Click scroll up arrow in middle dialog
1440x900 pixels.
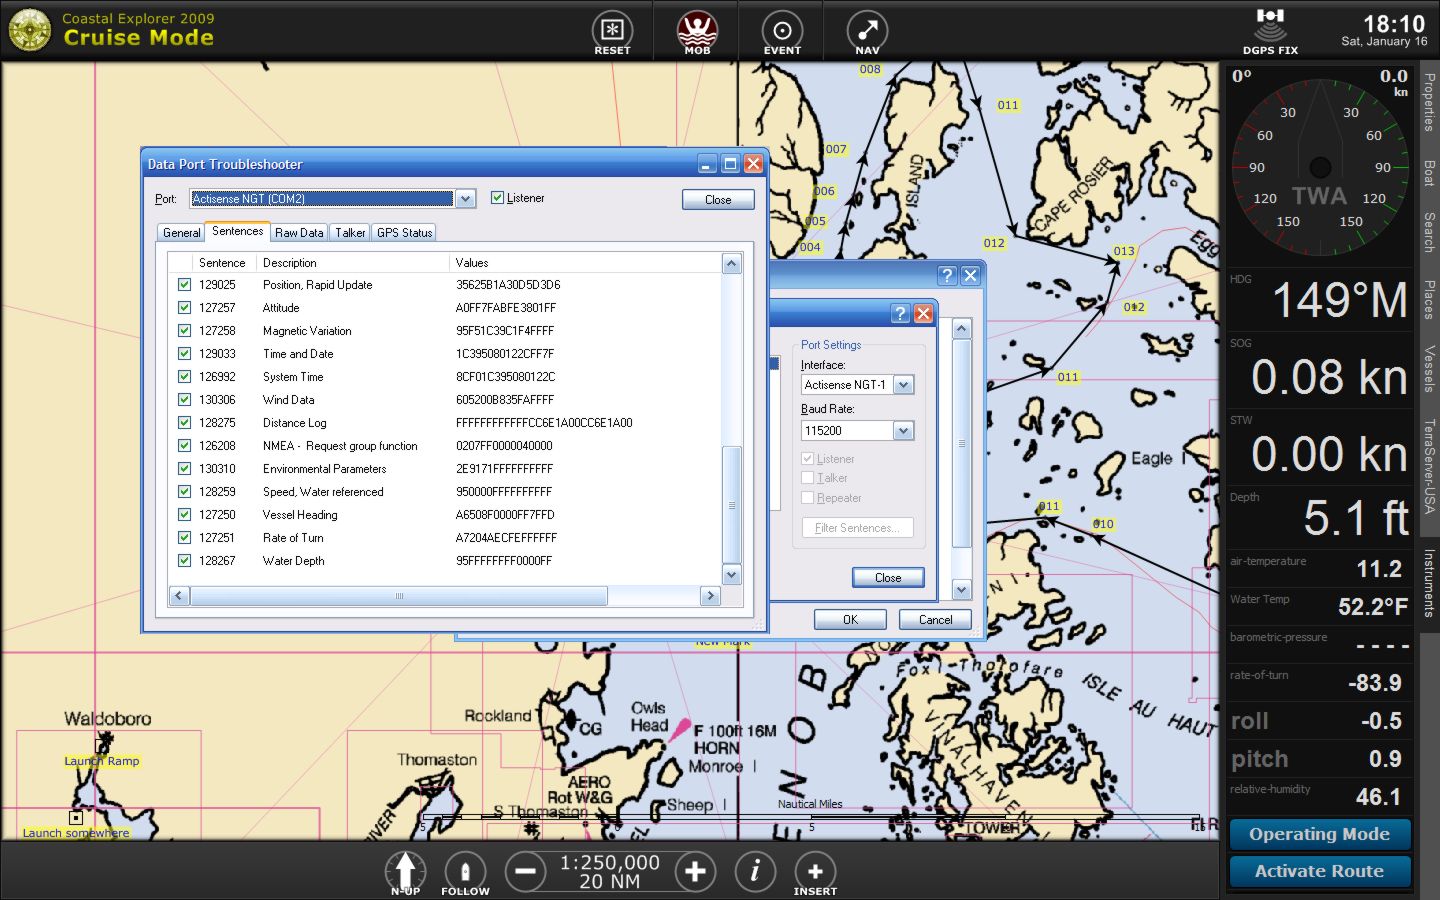(961, 329)
